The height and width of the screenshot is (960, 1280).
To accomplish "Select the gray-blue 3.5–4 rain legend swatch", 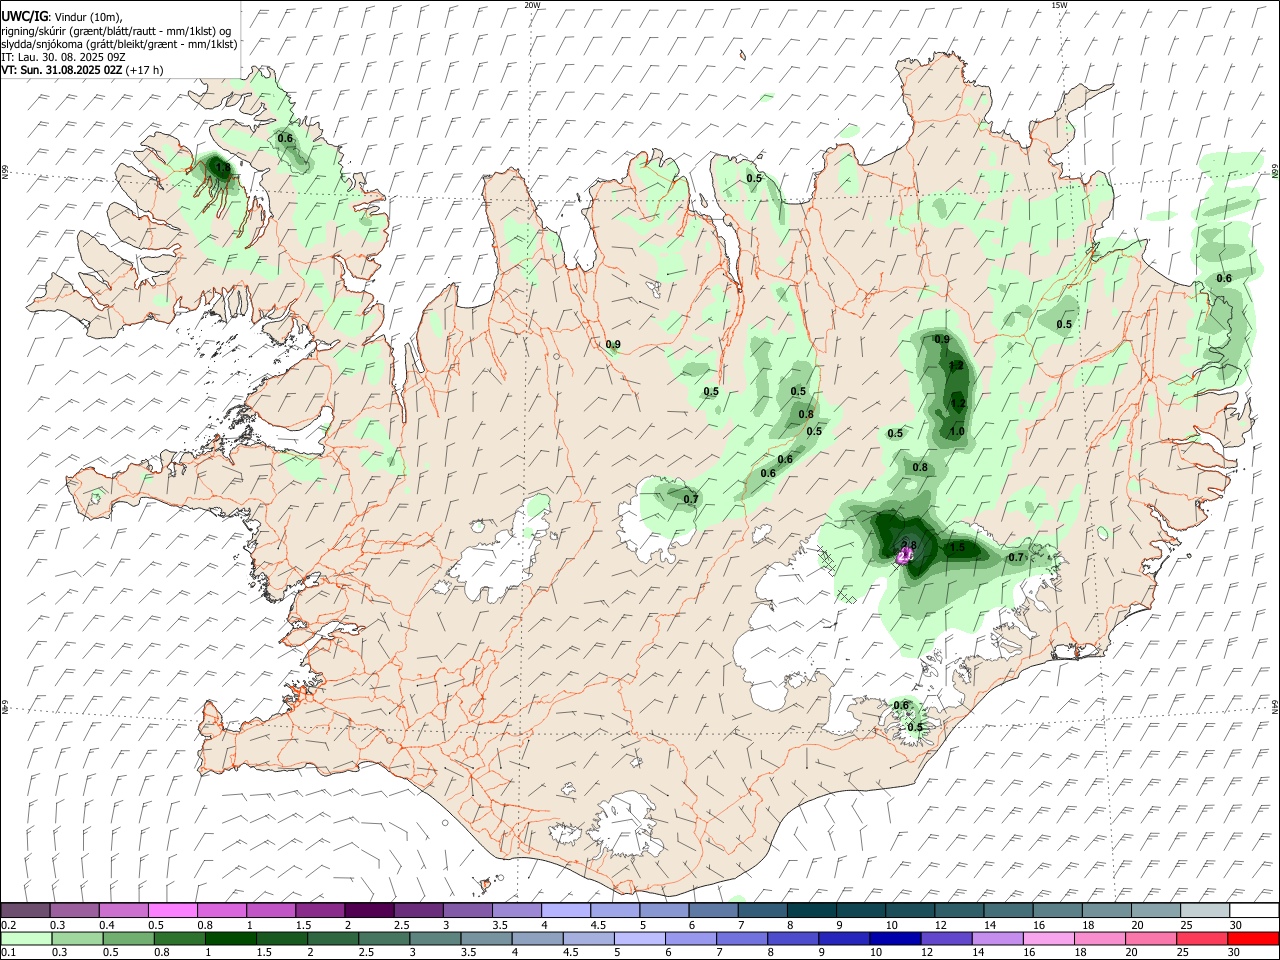I will coord(487,938).
